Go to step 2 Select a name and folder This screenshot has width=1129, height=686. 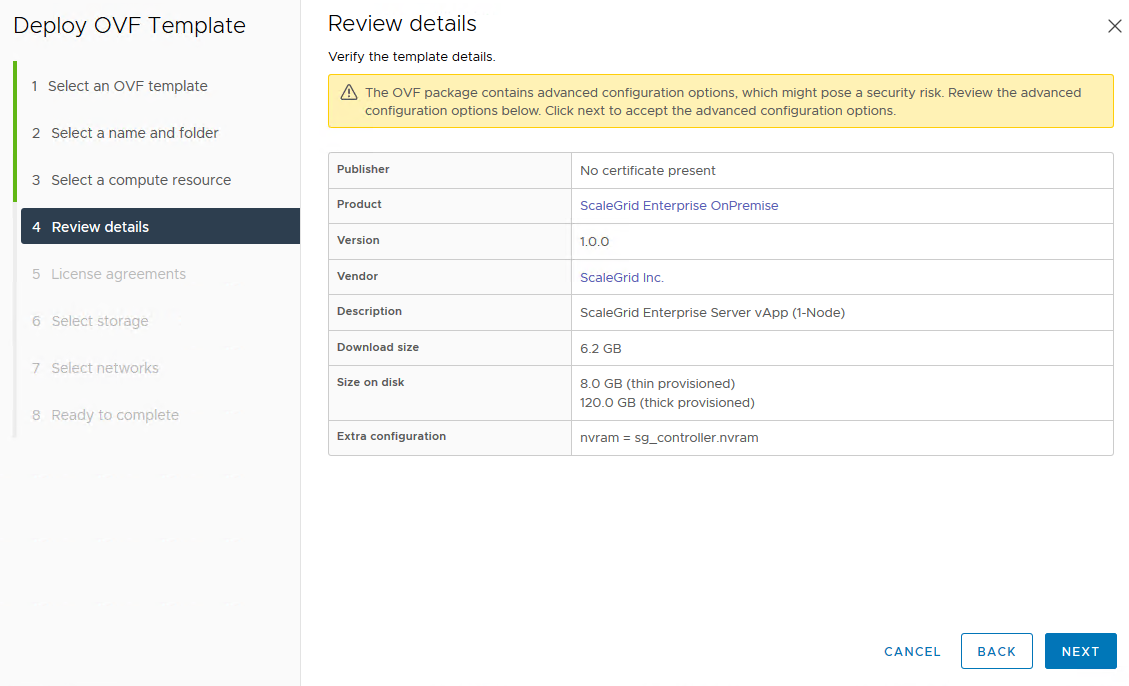[125, 132]
